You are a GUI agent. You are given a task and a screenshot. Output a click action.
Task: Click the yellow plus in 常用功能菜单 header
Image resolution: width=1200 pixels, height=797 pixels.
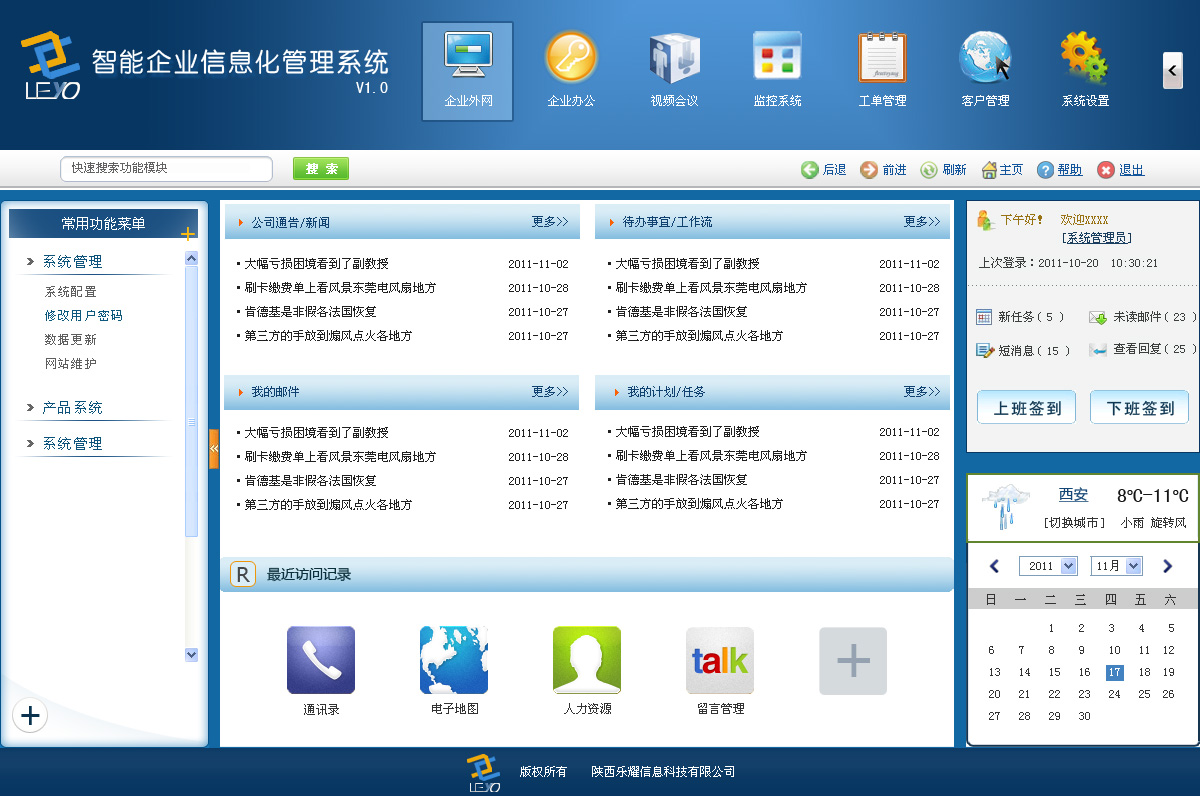tap(188, 234)
